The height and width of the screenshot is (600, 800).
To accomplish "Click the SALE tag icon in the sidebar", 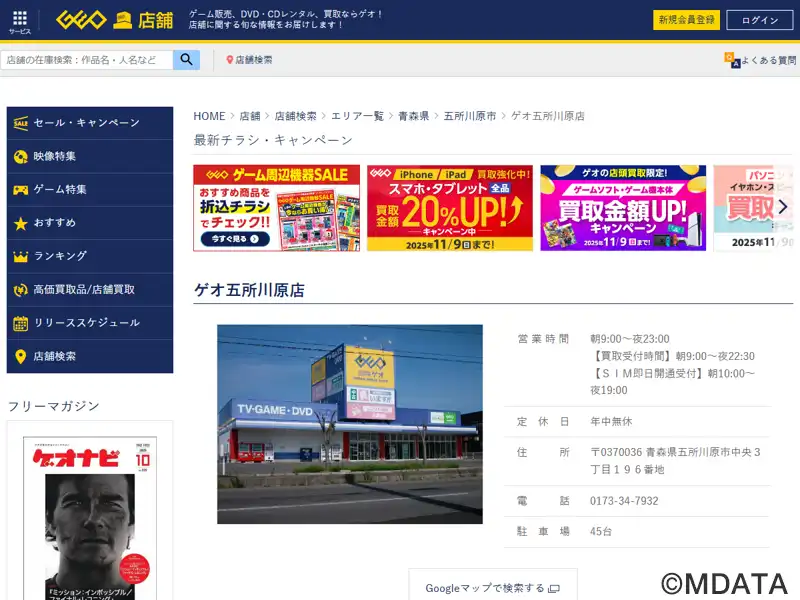I will pos(20,123).
